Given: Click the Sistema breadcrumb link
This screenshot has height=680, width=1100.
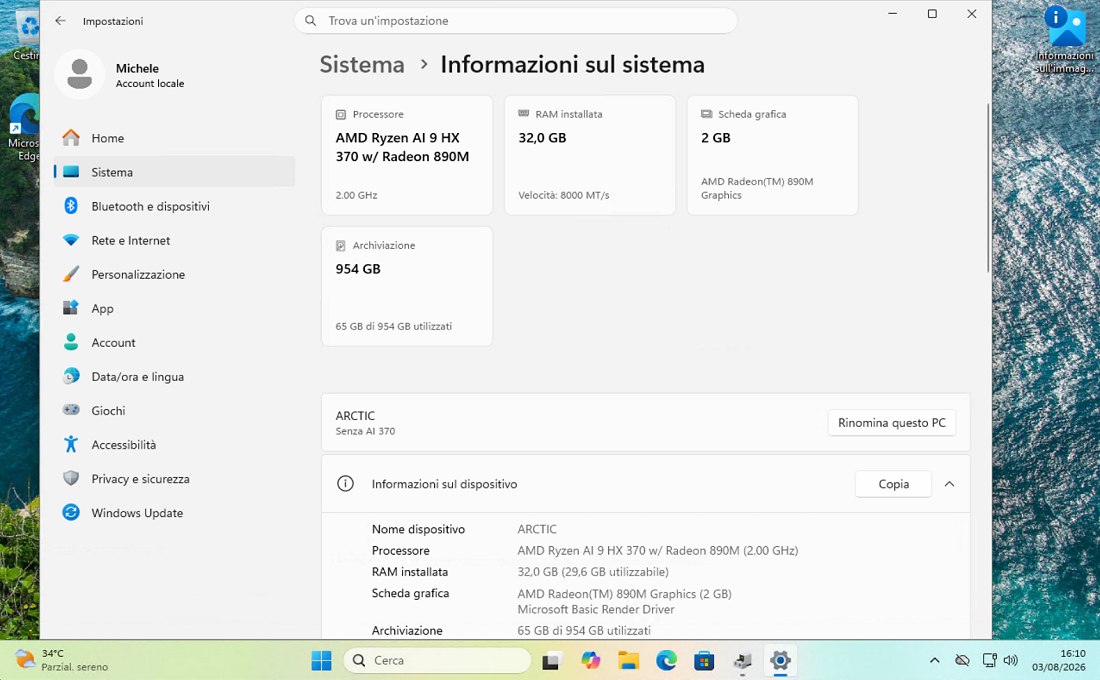Looking at the screenshot, I should (362, 65).
